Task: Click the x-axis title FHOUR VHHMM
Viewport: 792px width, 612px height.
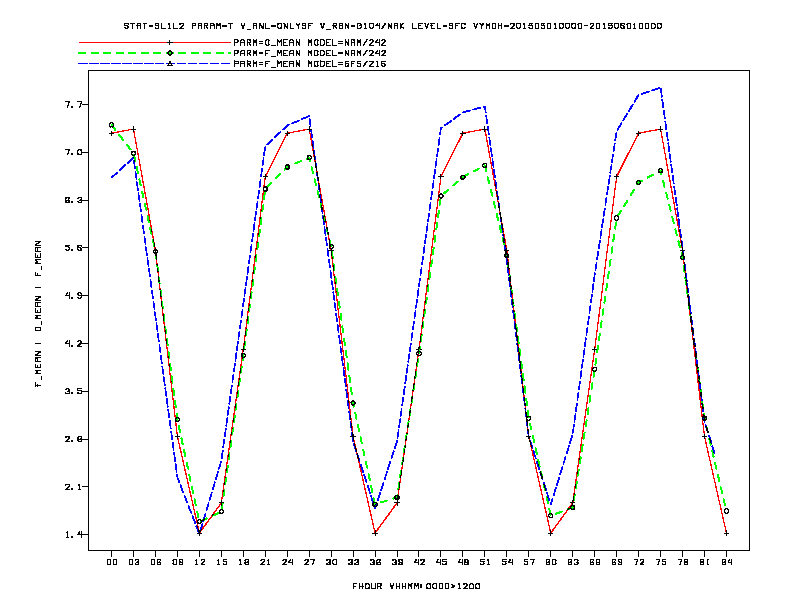Action: click(416, 586)
